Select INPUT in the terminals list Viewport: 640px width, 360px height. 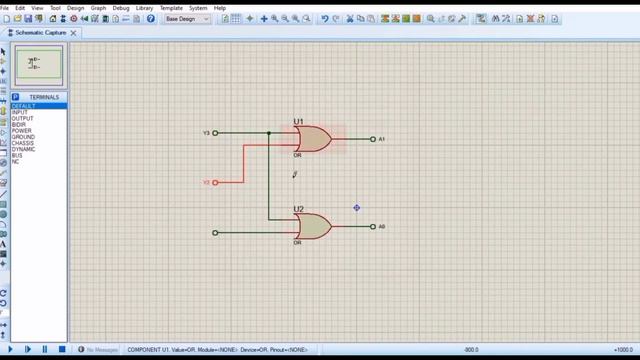(39, 112)
